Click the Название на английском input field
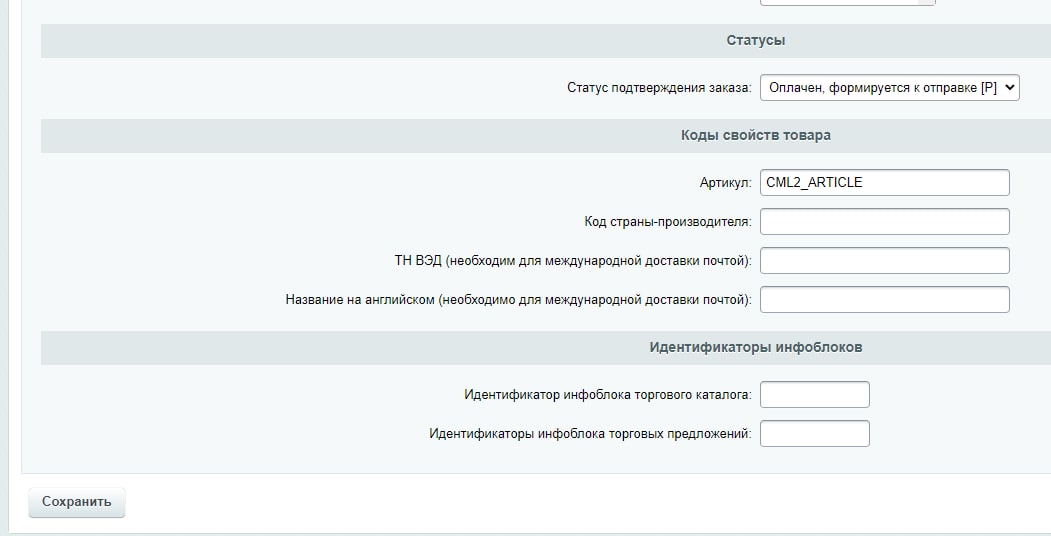The height and width of the screenshot is (536, 1051). click(x=885, y=299)
